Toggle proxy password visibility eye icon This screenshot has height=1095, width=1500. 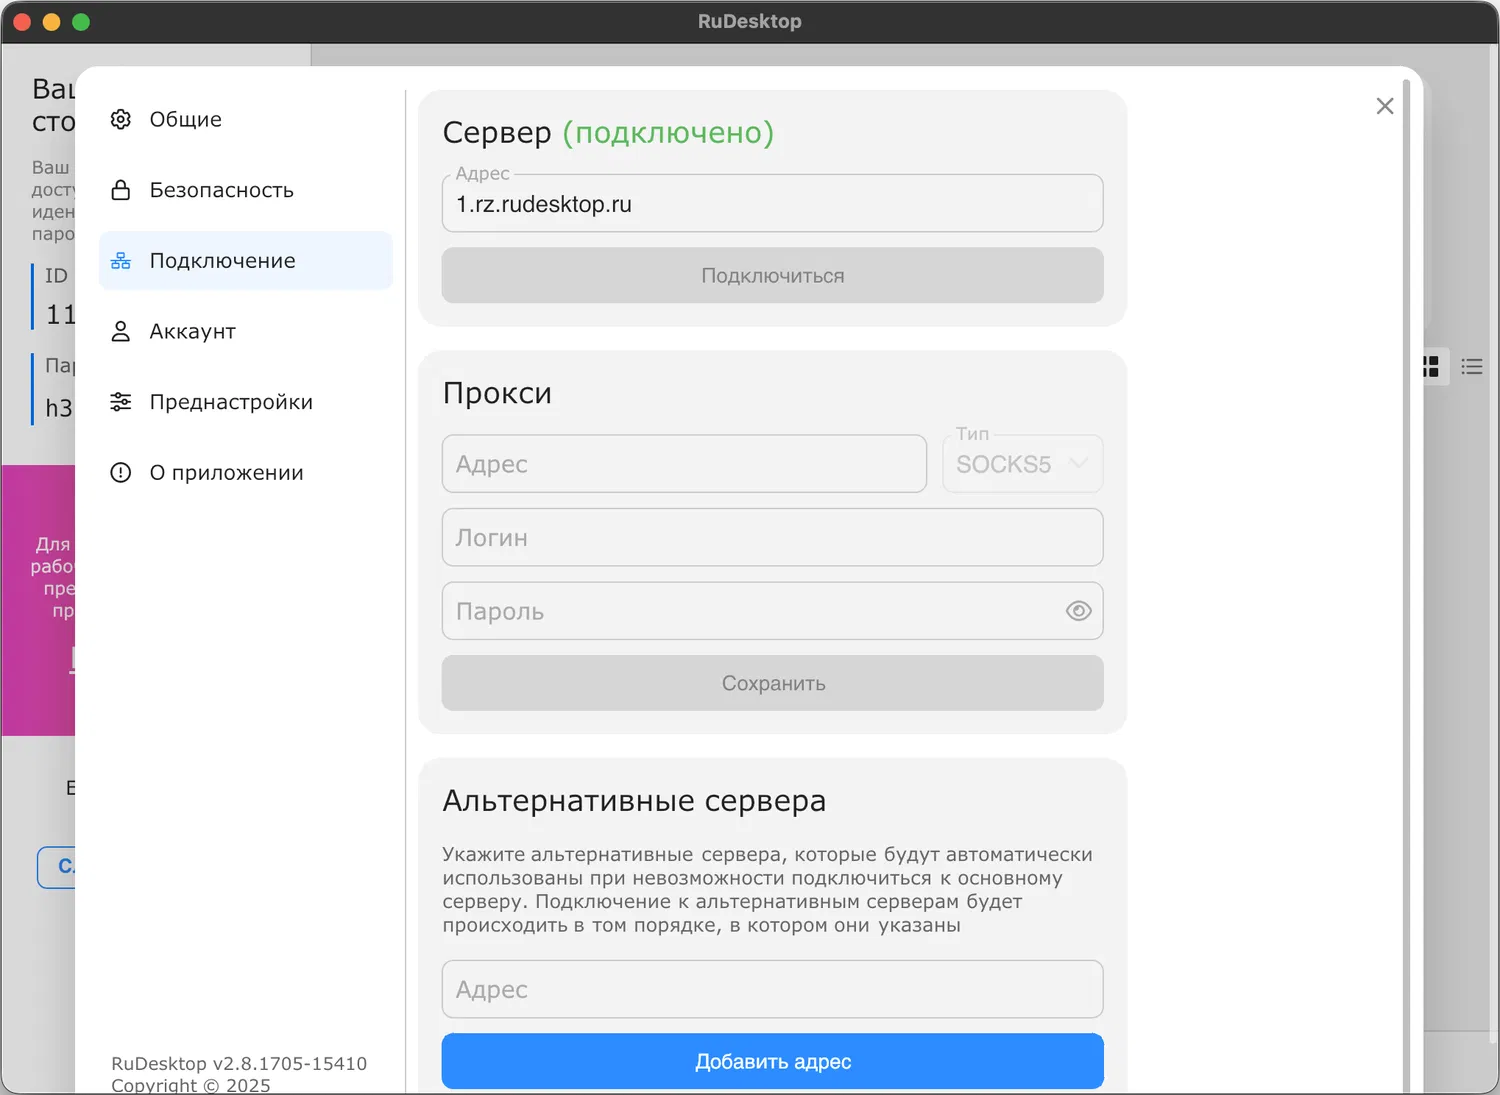pyautogui.click(x=1079, y=611)
